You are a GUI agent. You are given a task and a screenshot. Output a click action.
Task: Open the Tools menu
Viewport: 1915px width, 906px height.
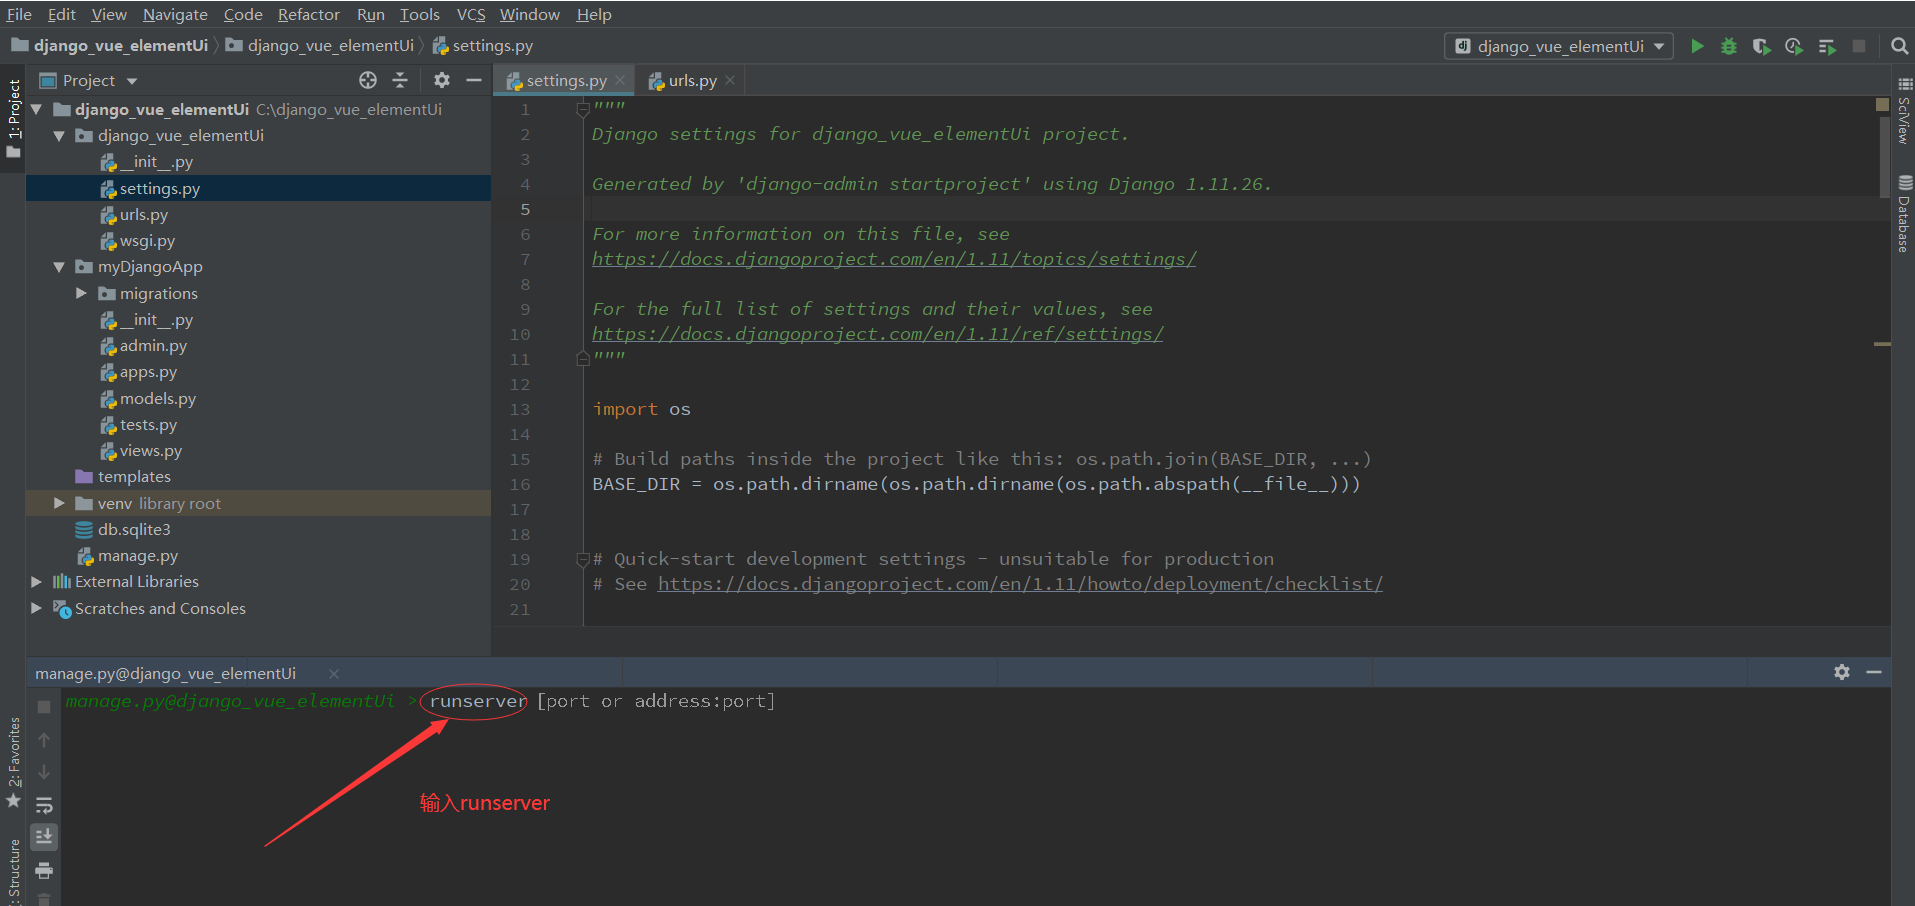click(x=420, y=14)
